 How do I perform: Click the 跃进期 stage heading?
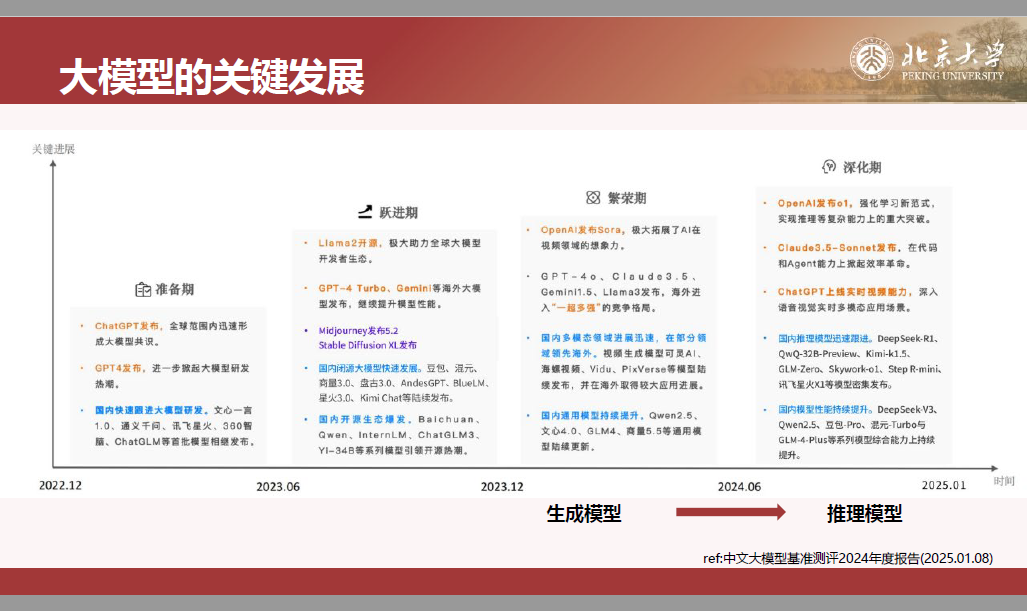[398, 212]
